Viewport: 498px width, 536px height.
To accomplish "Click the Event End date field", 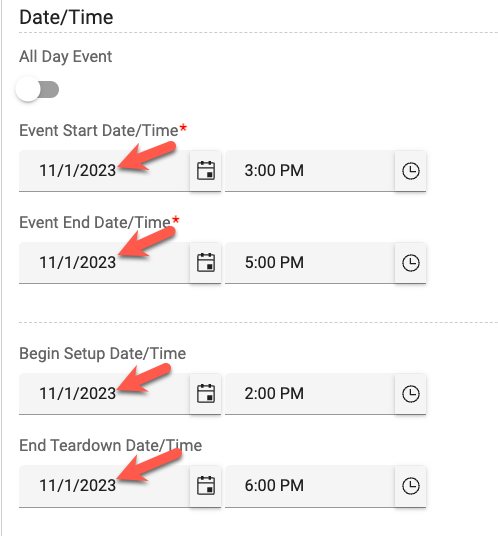I will tap(104, 263).
